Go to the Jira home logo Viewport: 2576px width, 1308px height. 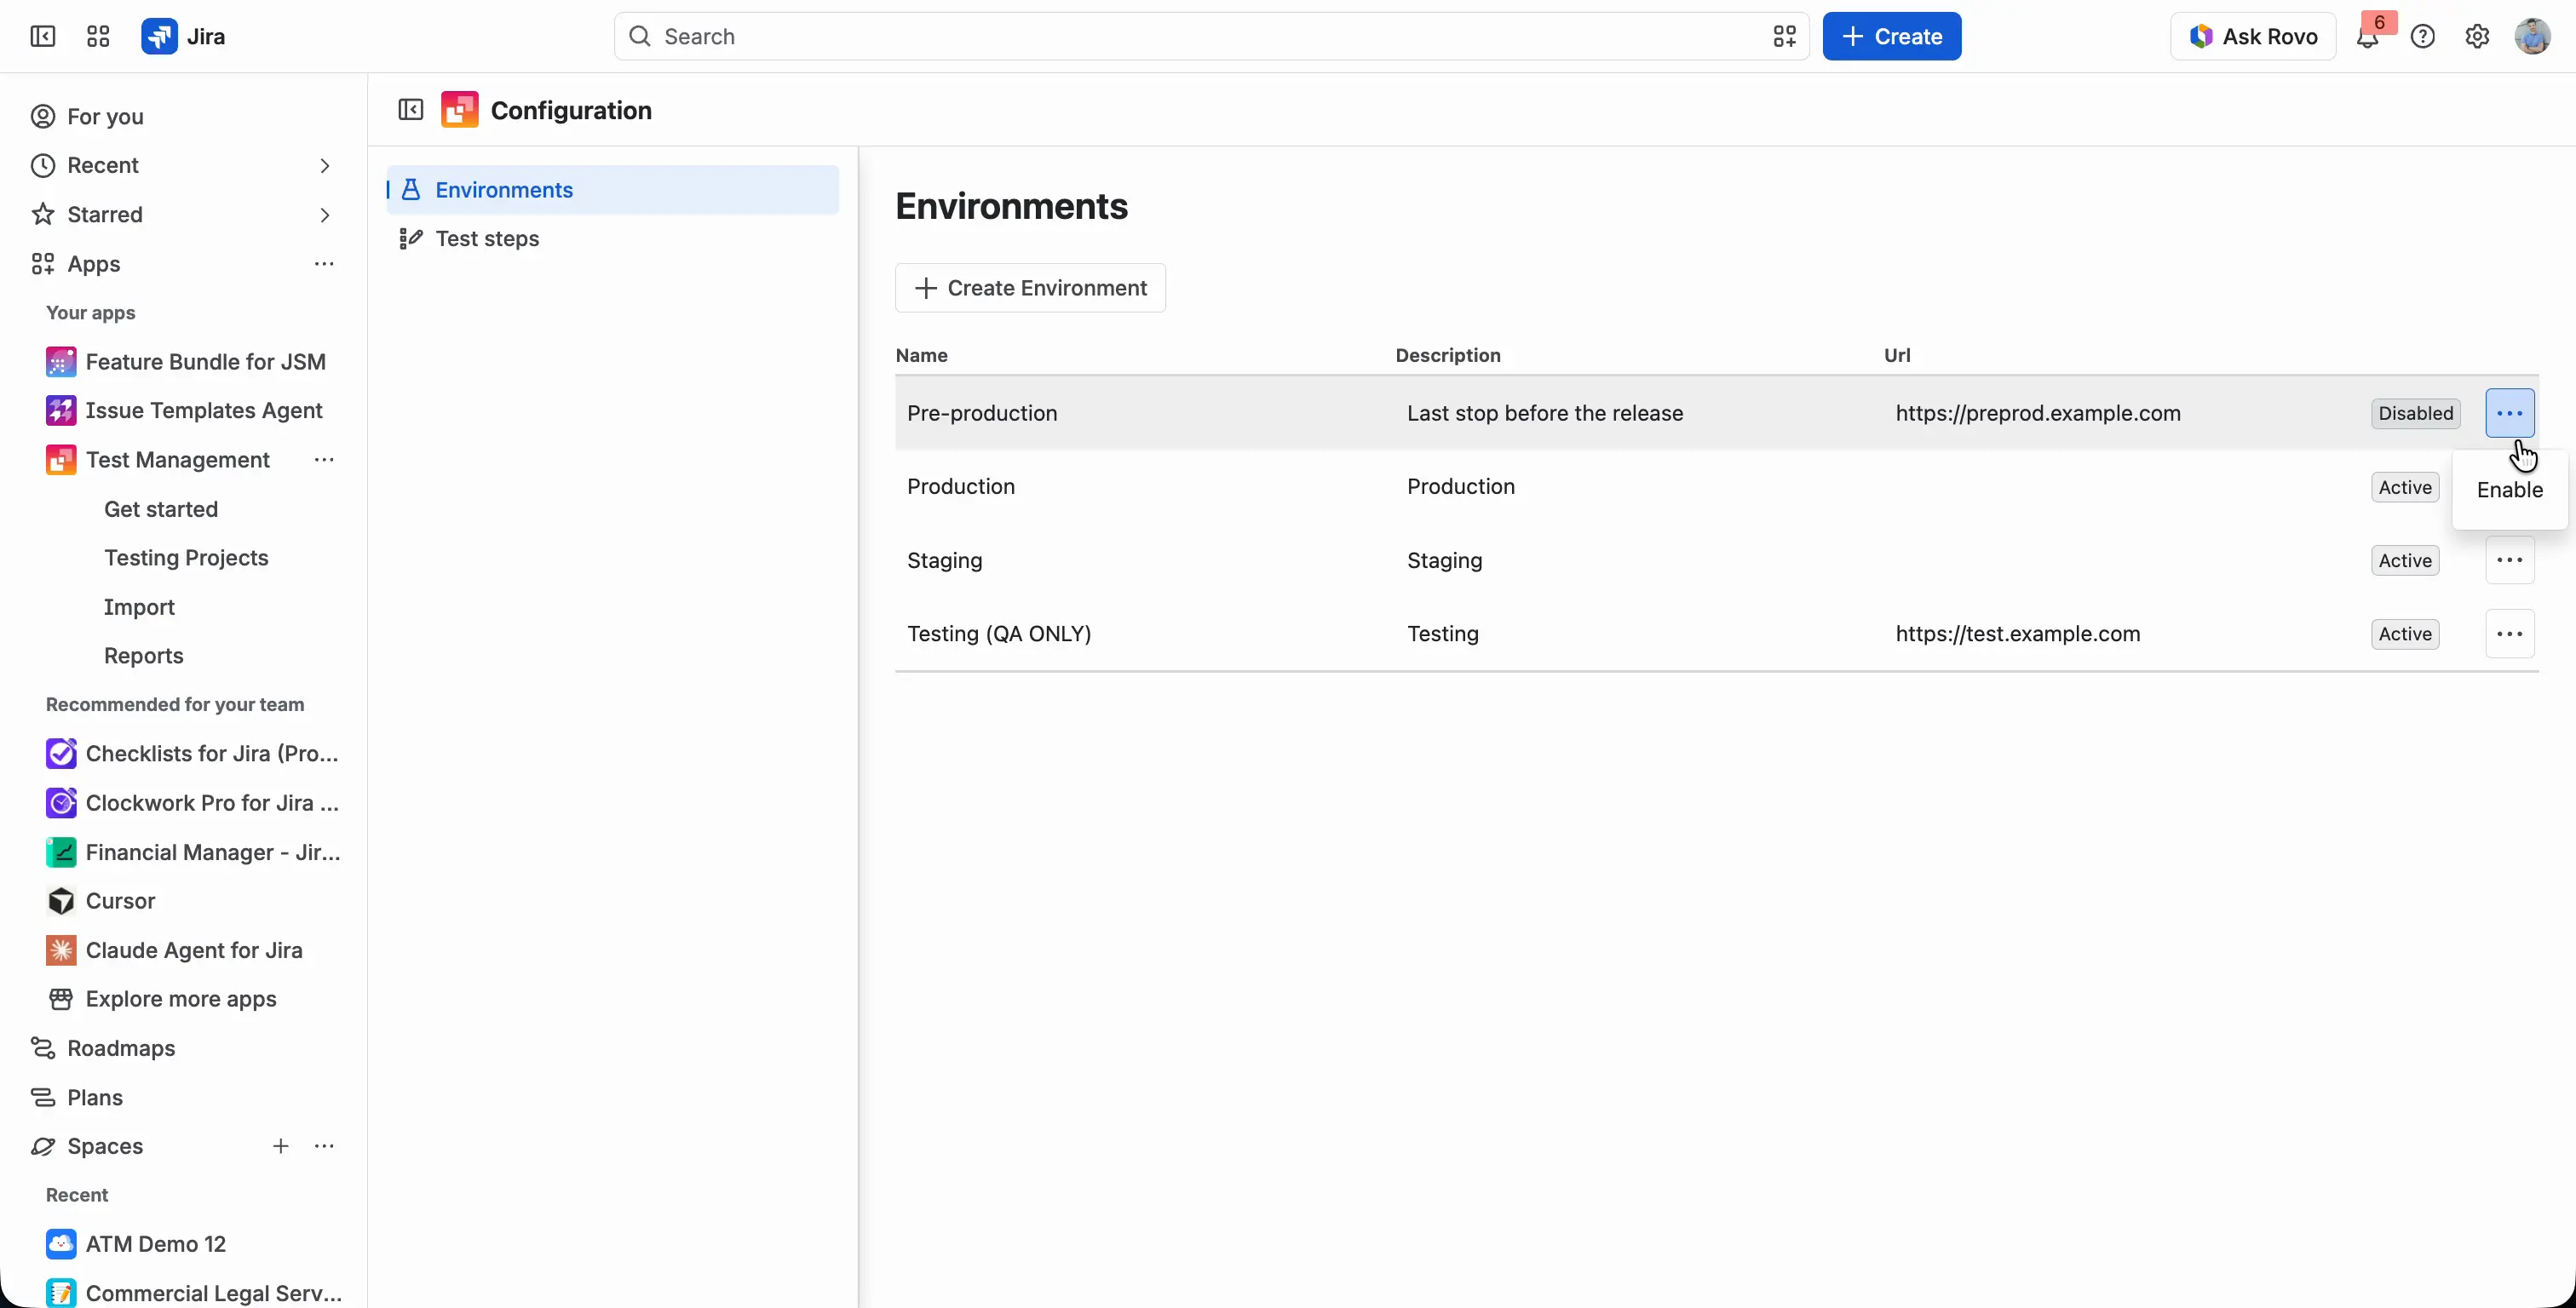point(183,37)
